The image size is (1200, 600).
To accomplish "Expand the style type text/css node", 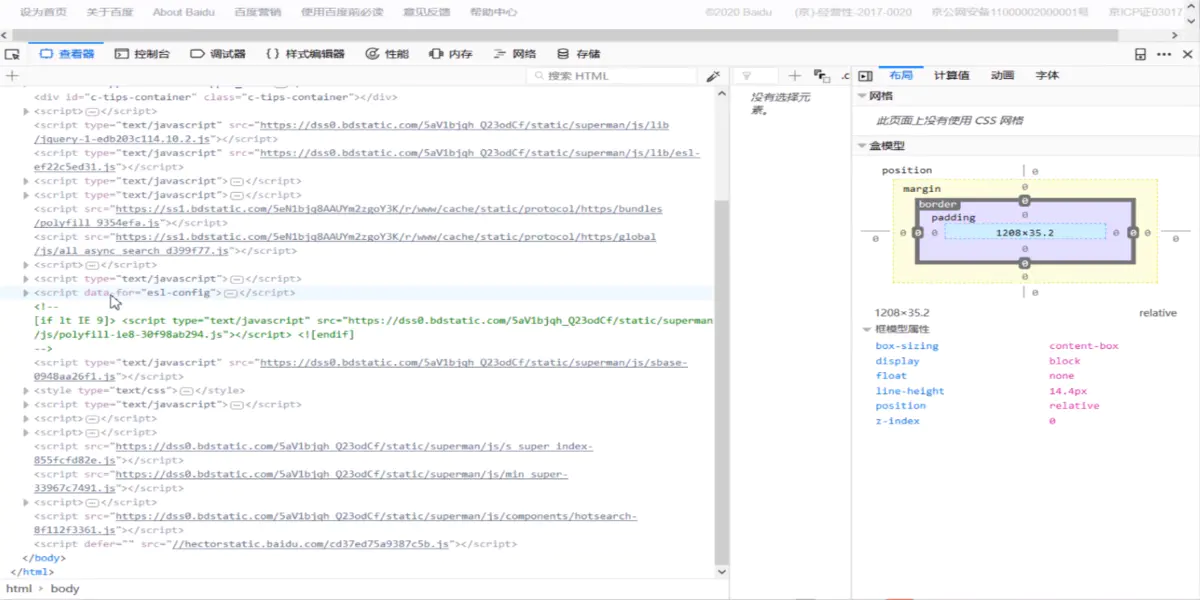I will tap(26, 391).
